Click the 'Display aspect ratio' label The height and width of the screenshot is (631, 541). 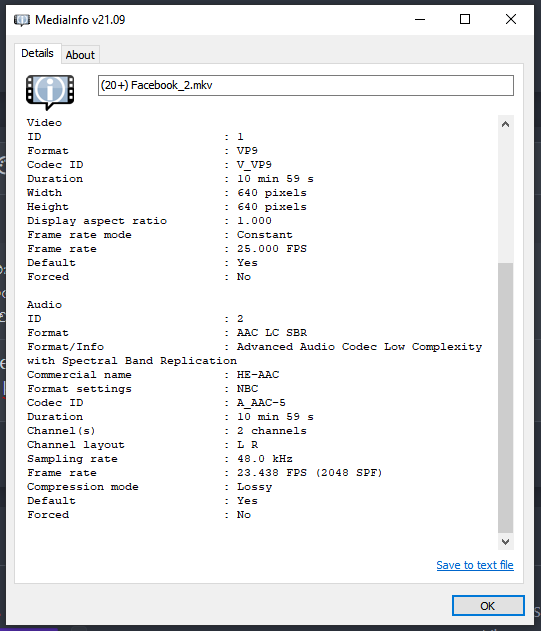[97, 221]
